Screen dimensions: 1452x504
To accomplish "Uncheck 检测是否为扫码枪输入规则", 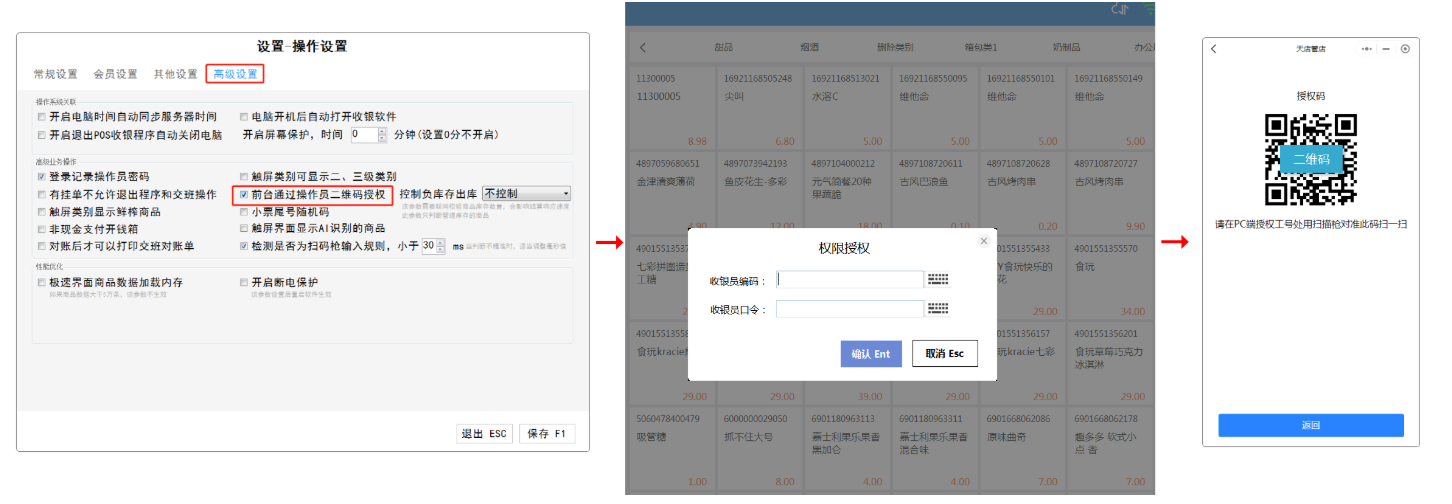I will click(244, 246).
